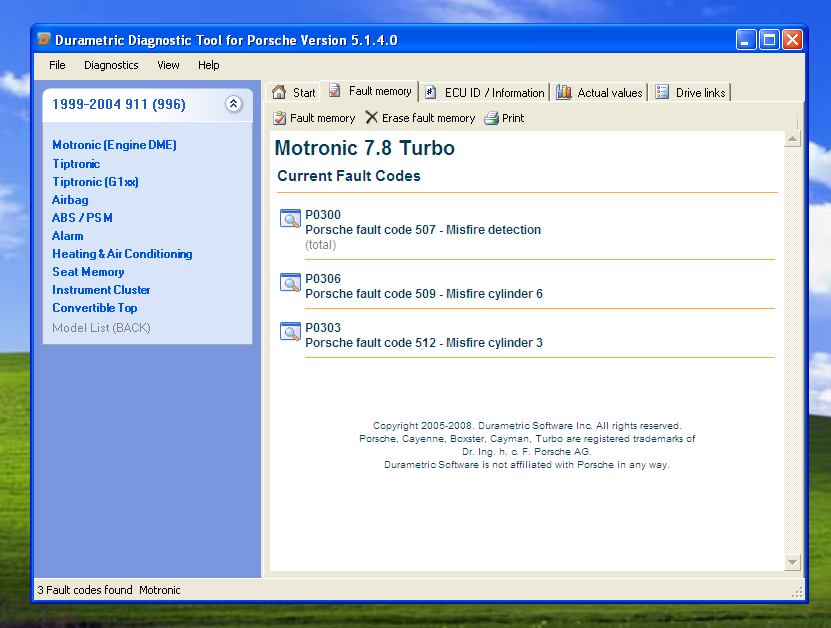Image resolution: width=831 pixels, height=628 pixels.
Task: Open the Help menu
Action: (209, 65)
